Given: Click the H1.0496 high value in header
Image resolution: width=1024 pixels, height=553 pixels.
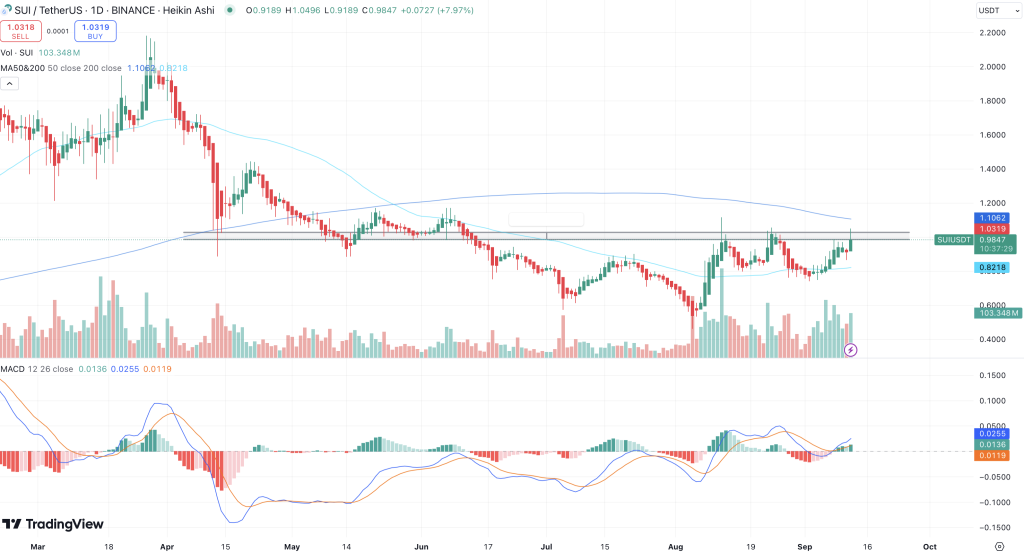Looking at the screenshot, I should [x=302, y=10].
